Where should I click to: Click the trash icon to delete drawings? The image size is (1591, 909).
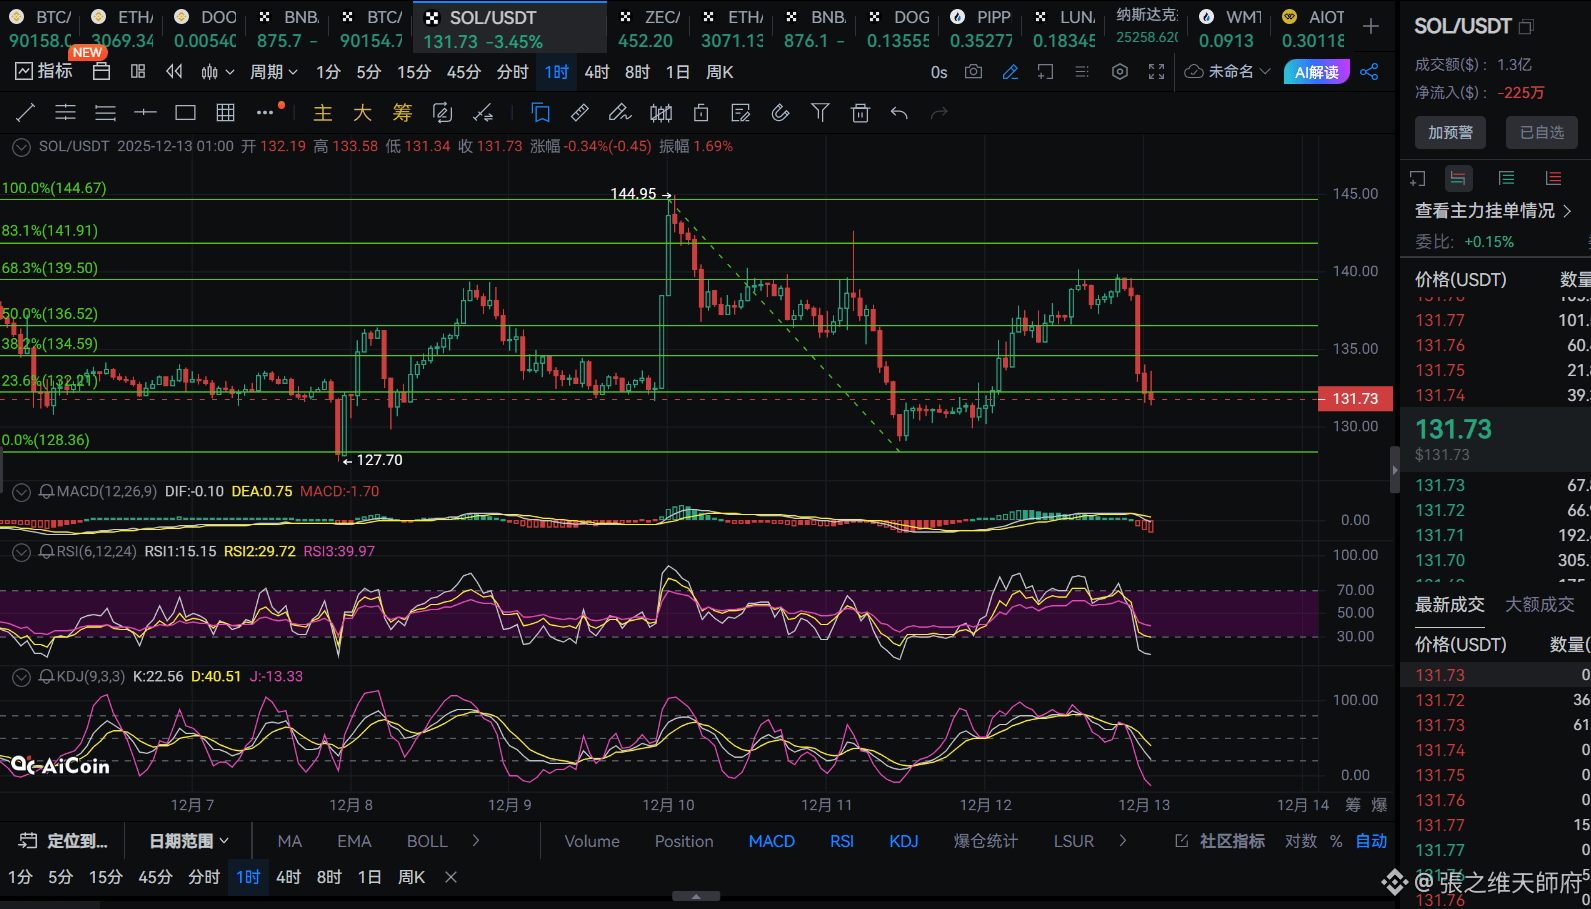coord(860,113)
